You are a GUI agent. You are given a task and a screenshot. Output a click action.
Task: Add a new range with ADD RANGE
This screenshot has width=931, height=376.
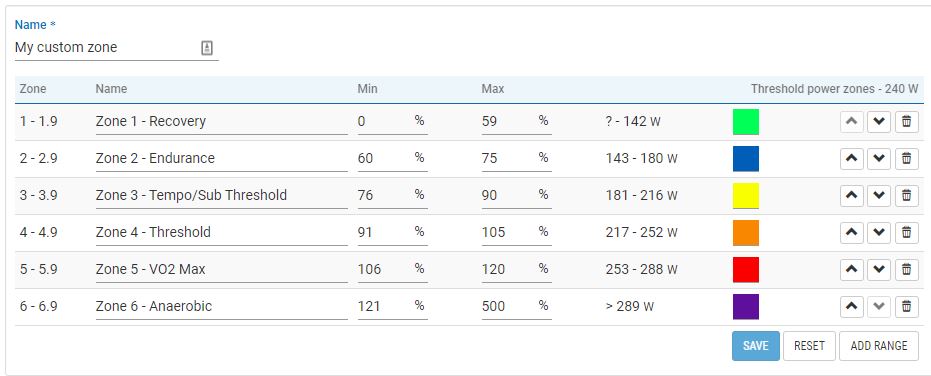[x=879, y=346]
